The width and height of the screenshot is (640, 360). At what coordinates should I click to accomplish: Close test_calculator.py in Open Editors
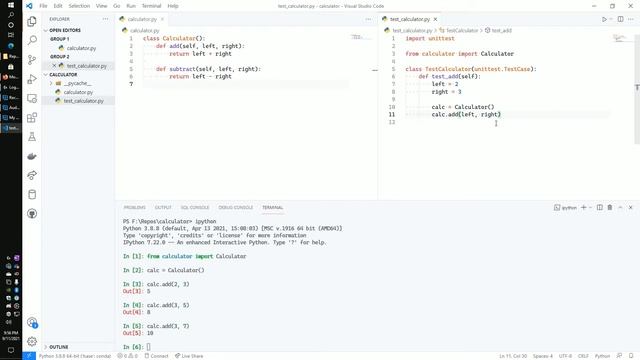pos(54,66)
